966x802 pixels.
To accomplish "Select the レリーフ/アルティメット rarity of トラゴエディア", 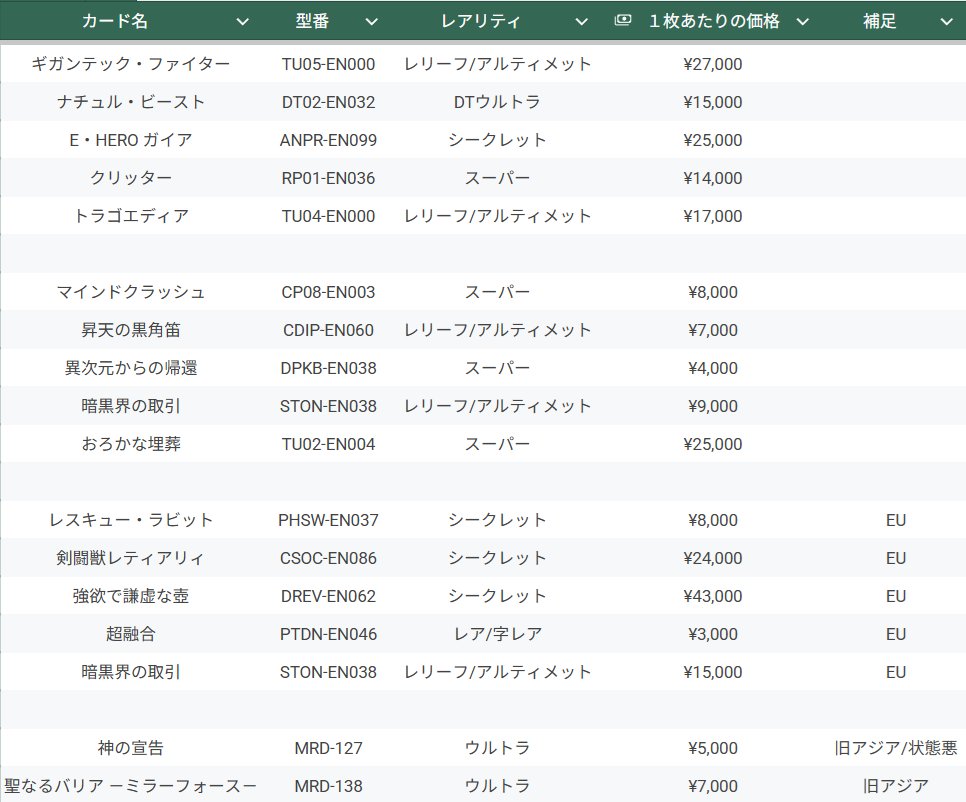I will 497,215.
